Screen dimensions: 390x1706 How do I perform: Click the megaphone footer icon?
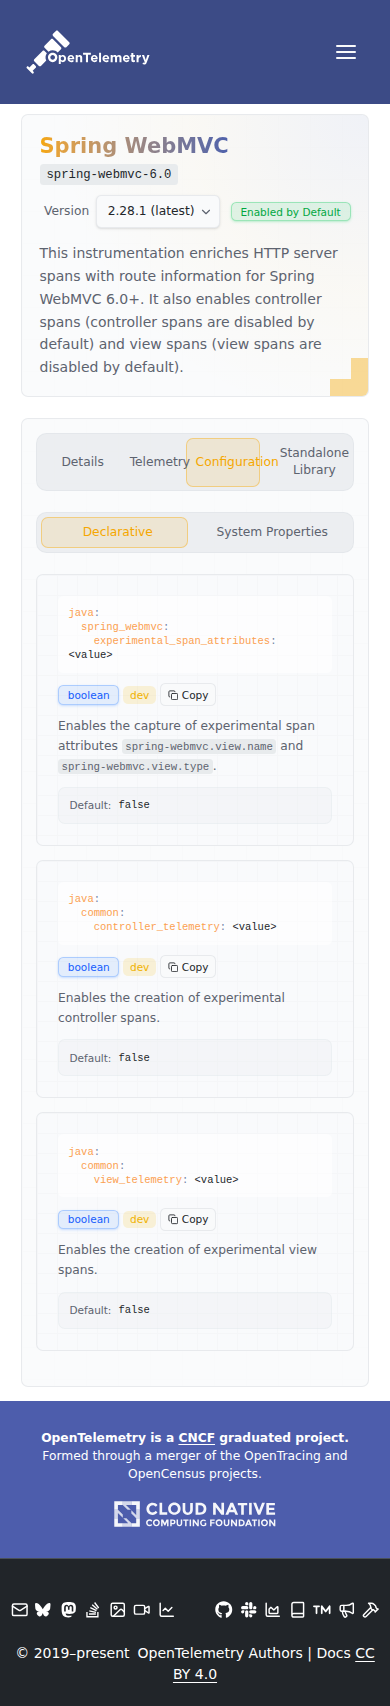click(346, 1610)
